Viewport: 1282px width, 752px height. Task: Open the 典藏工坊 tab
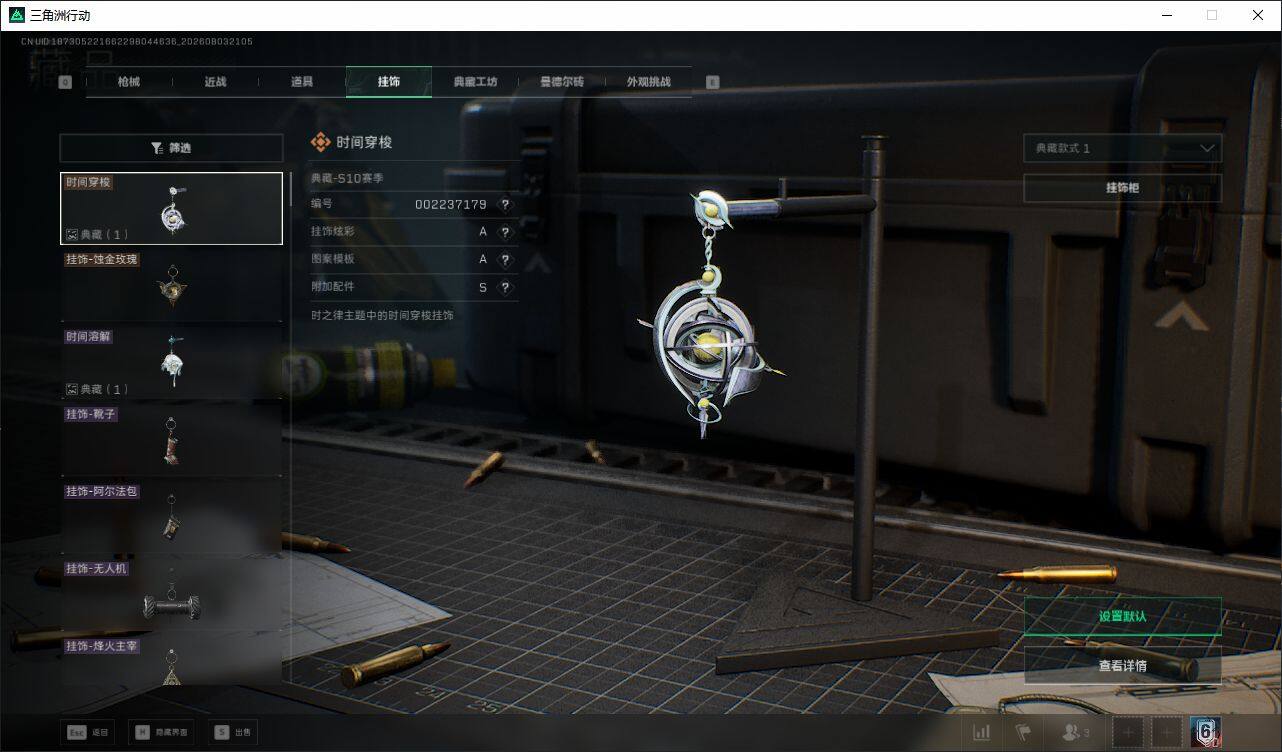(475, 82)
